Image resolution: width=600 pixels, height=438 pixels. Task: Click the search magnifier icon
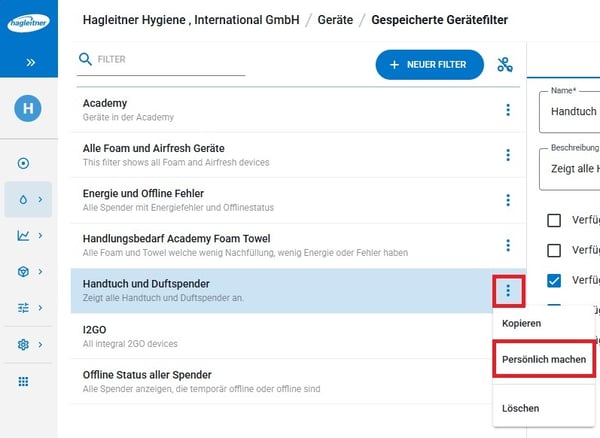(x=85, y=59)
